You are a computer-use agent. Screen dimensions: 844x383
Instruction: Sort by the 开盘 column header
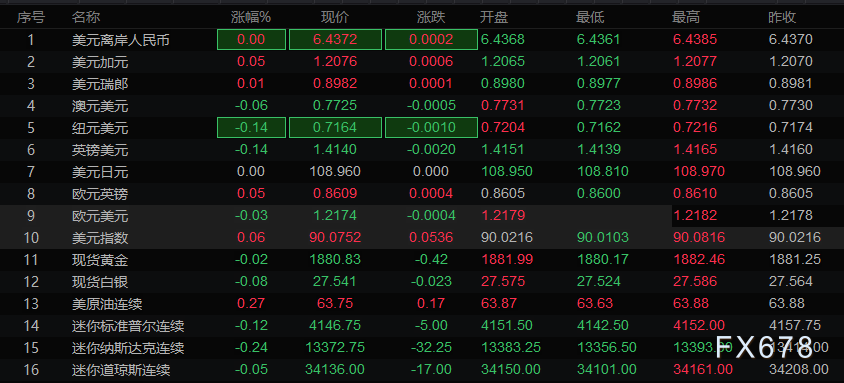(494, 17)
